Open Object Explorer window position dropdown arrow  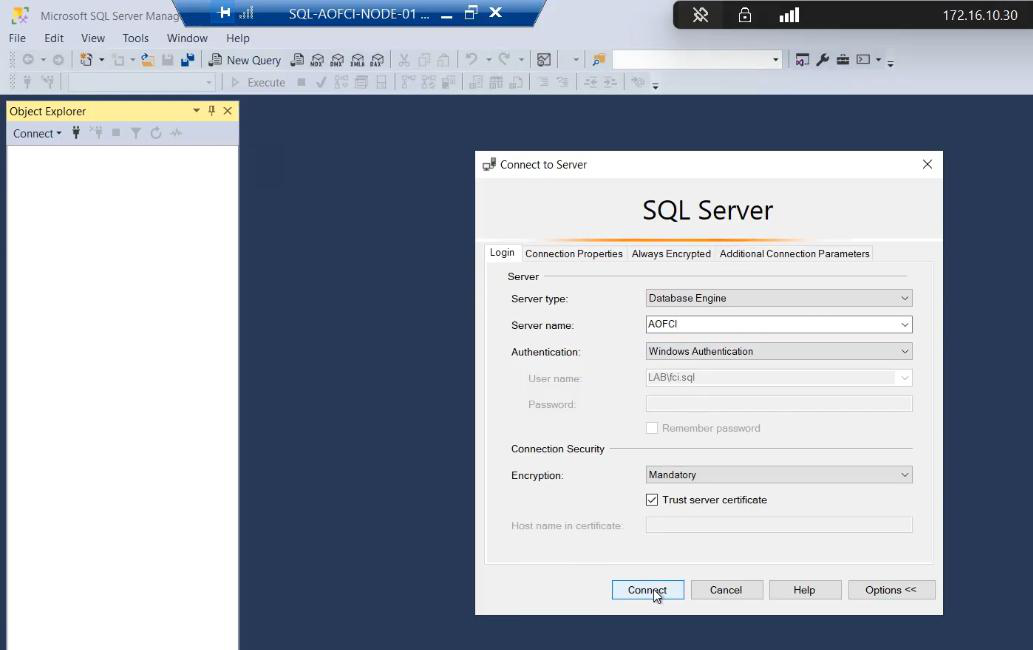tap(196, 111)
